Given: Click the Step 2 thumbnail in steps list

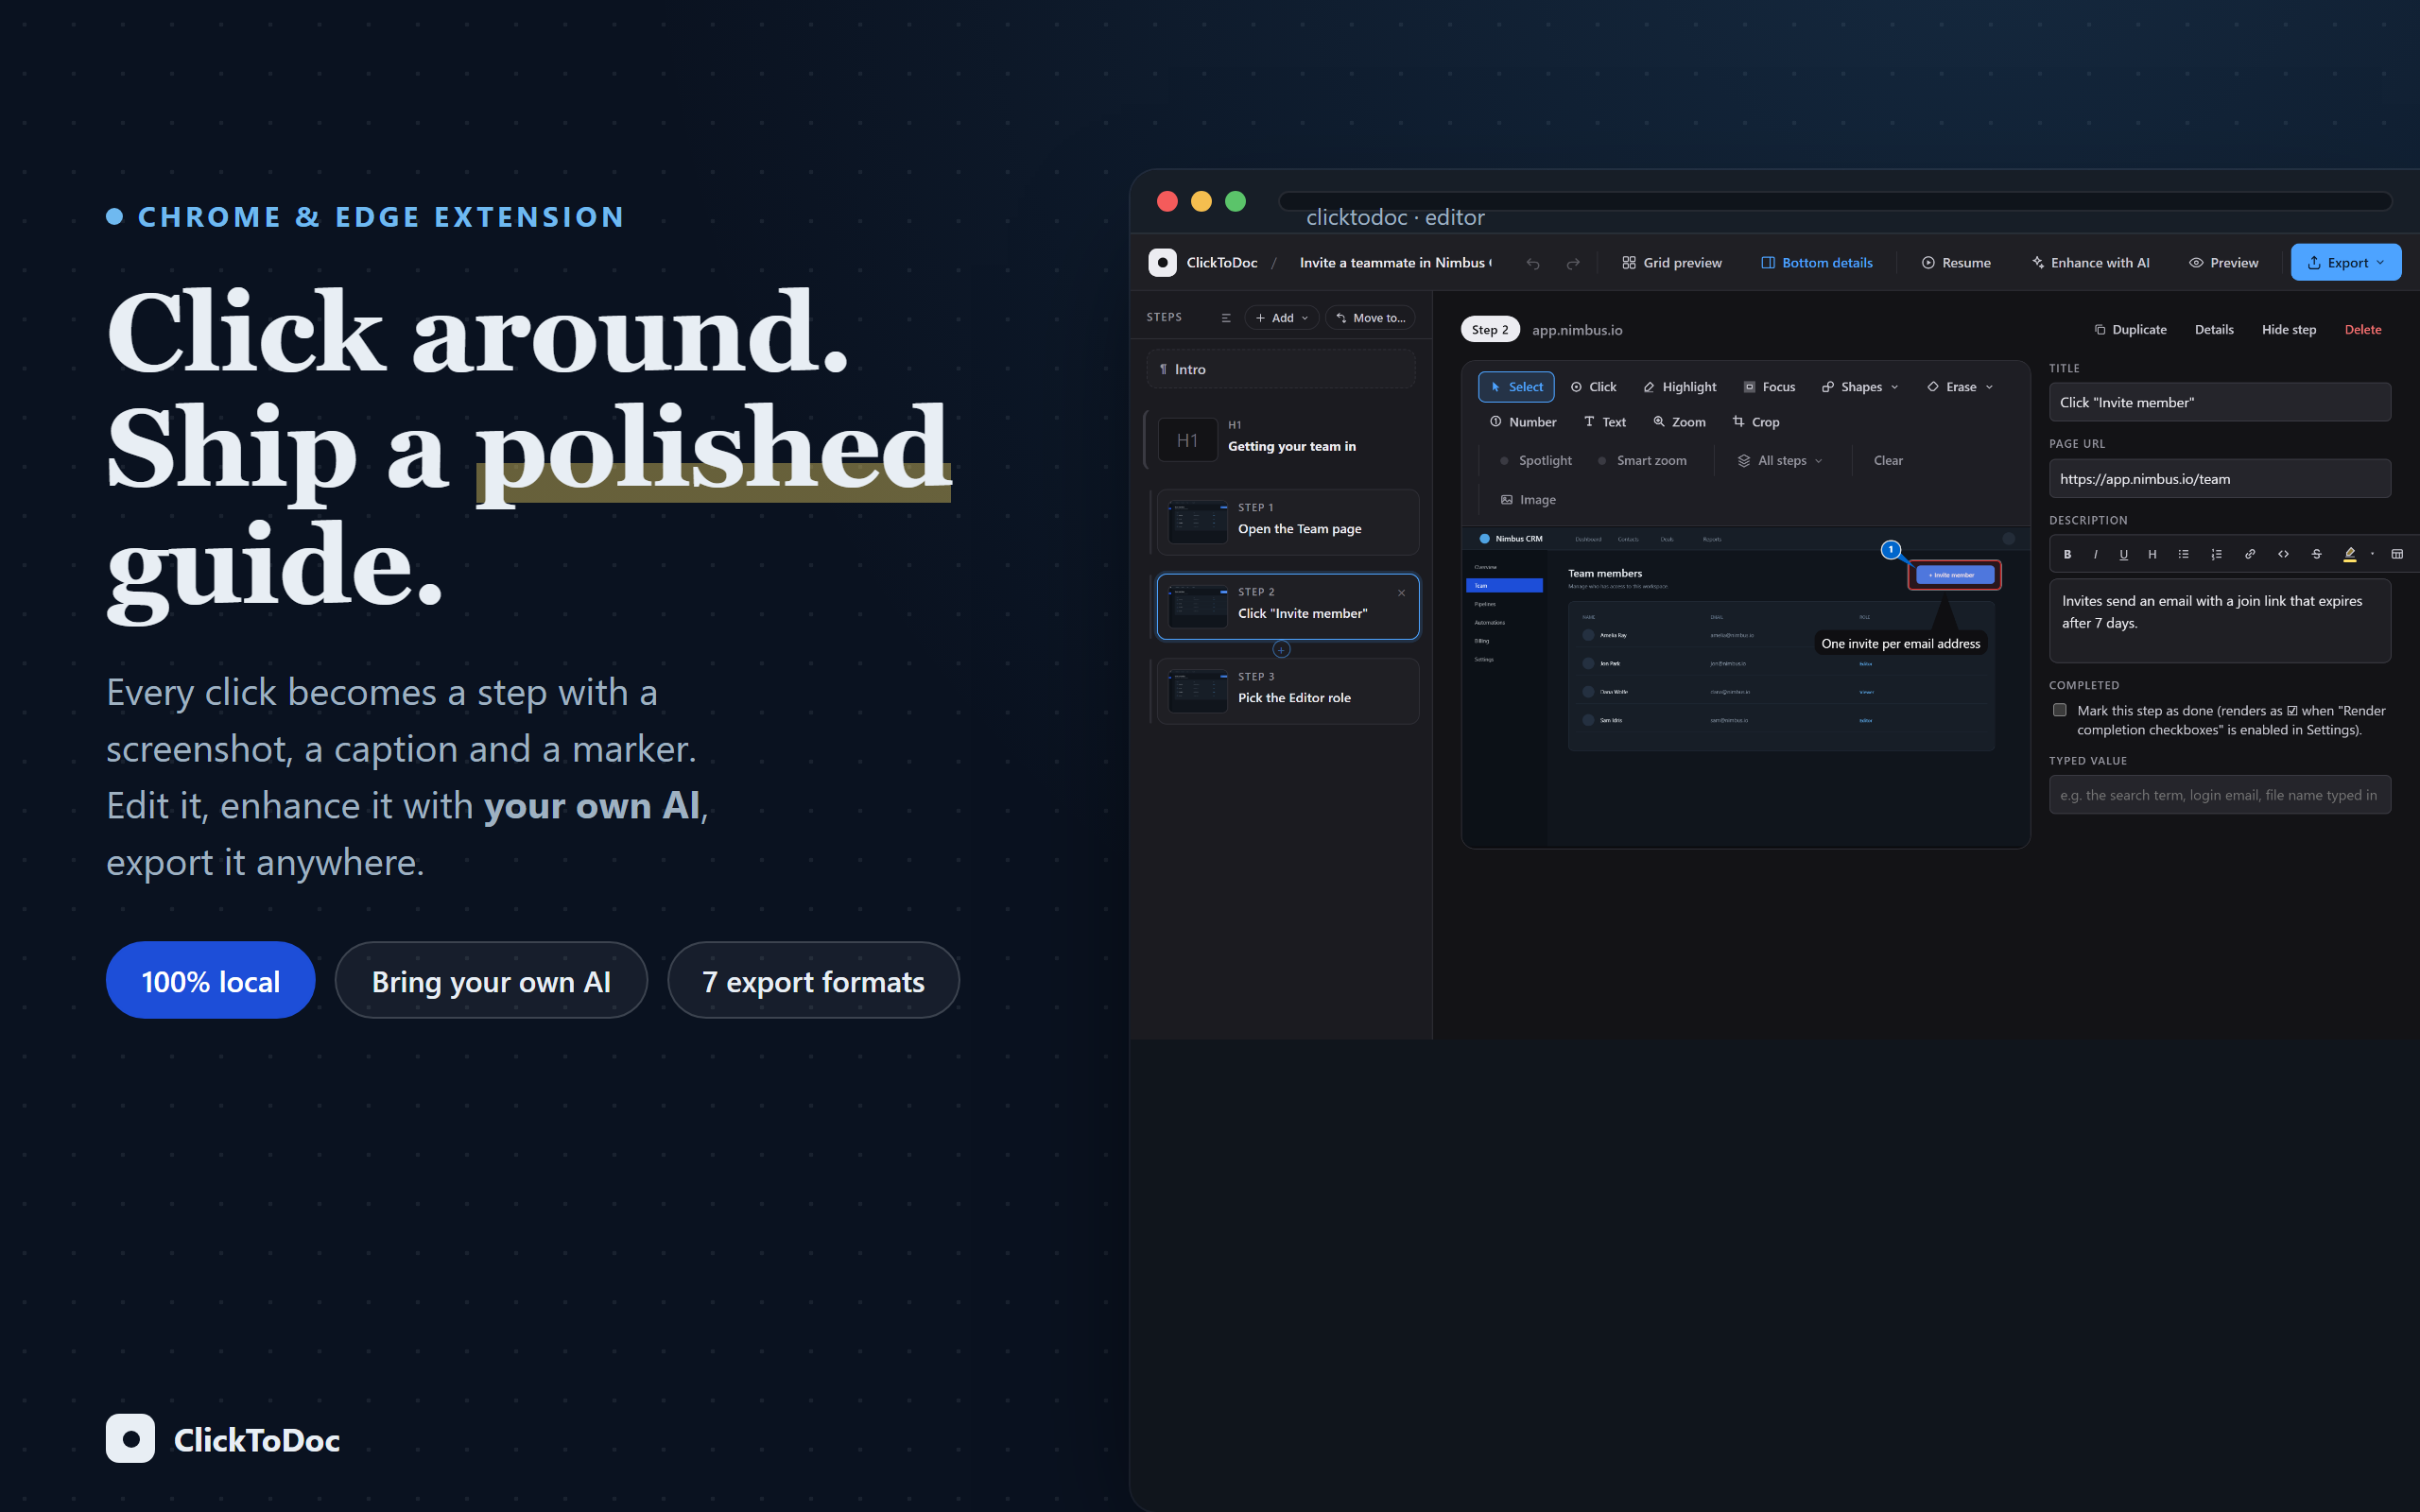Looking at the screenshot, I should pyautogui.click(x=1197, y=607).
